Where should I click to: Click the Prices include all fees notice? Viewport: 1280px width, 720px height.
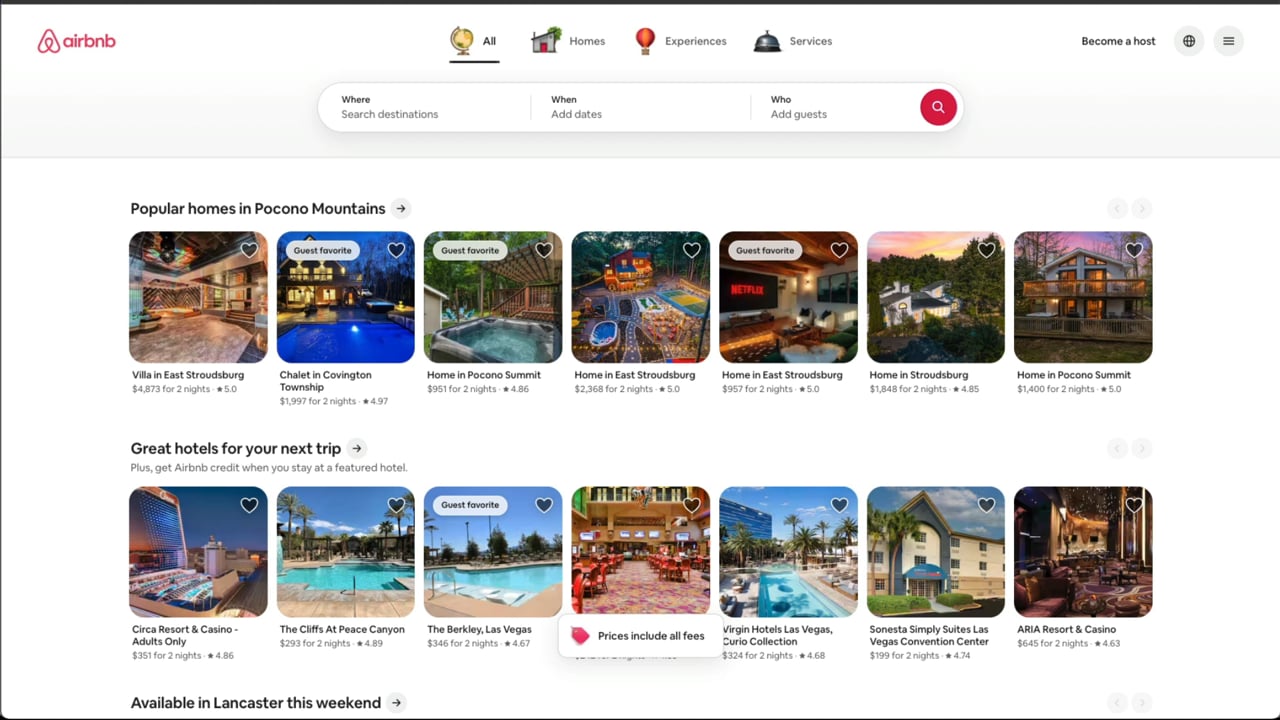coord(639,636)
